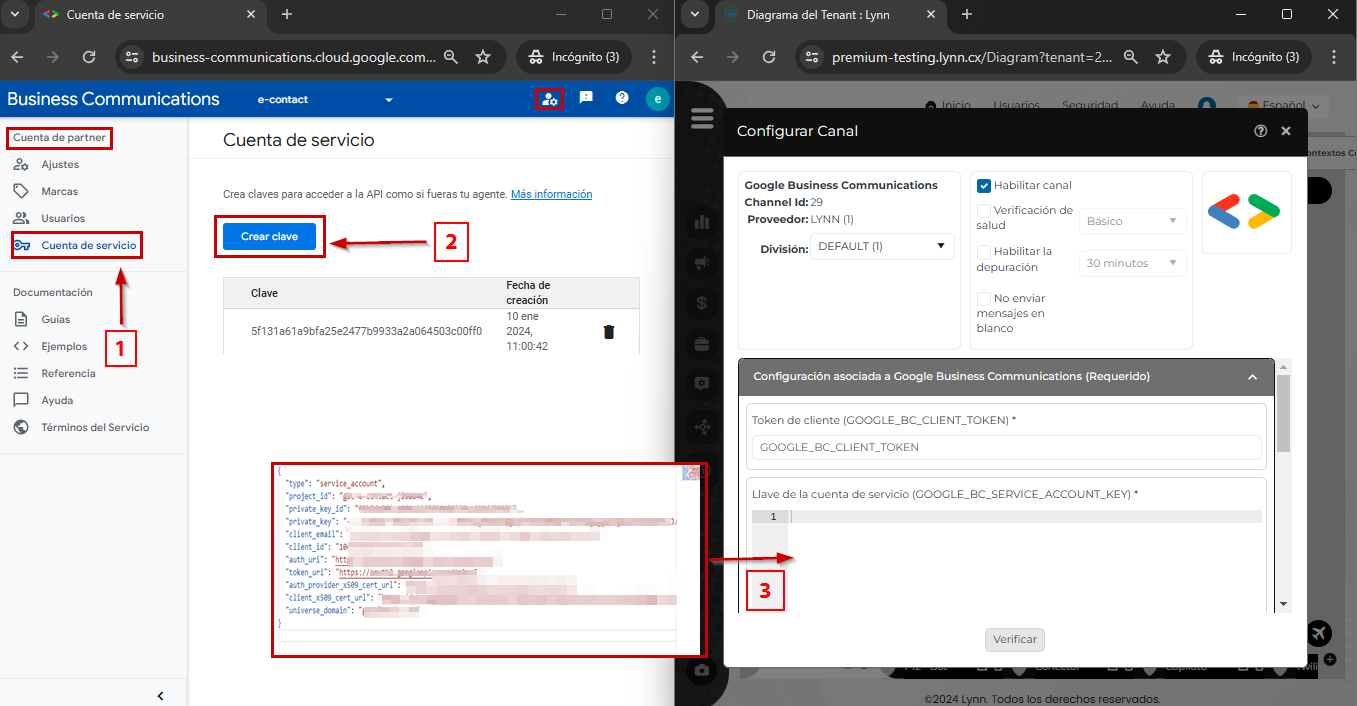Open the e-contact account selector dropdown
The width and height of the screenshot is (1357, 706).
click(x=325, y=99)
